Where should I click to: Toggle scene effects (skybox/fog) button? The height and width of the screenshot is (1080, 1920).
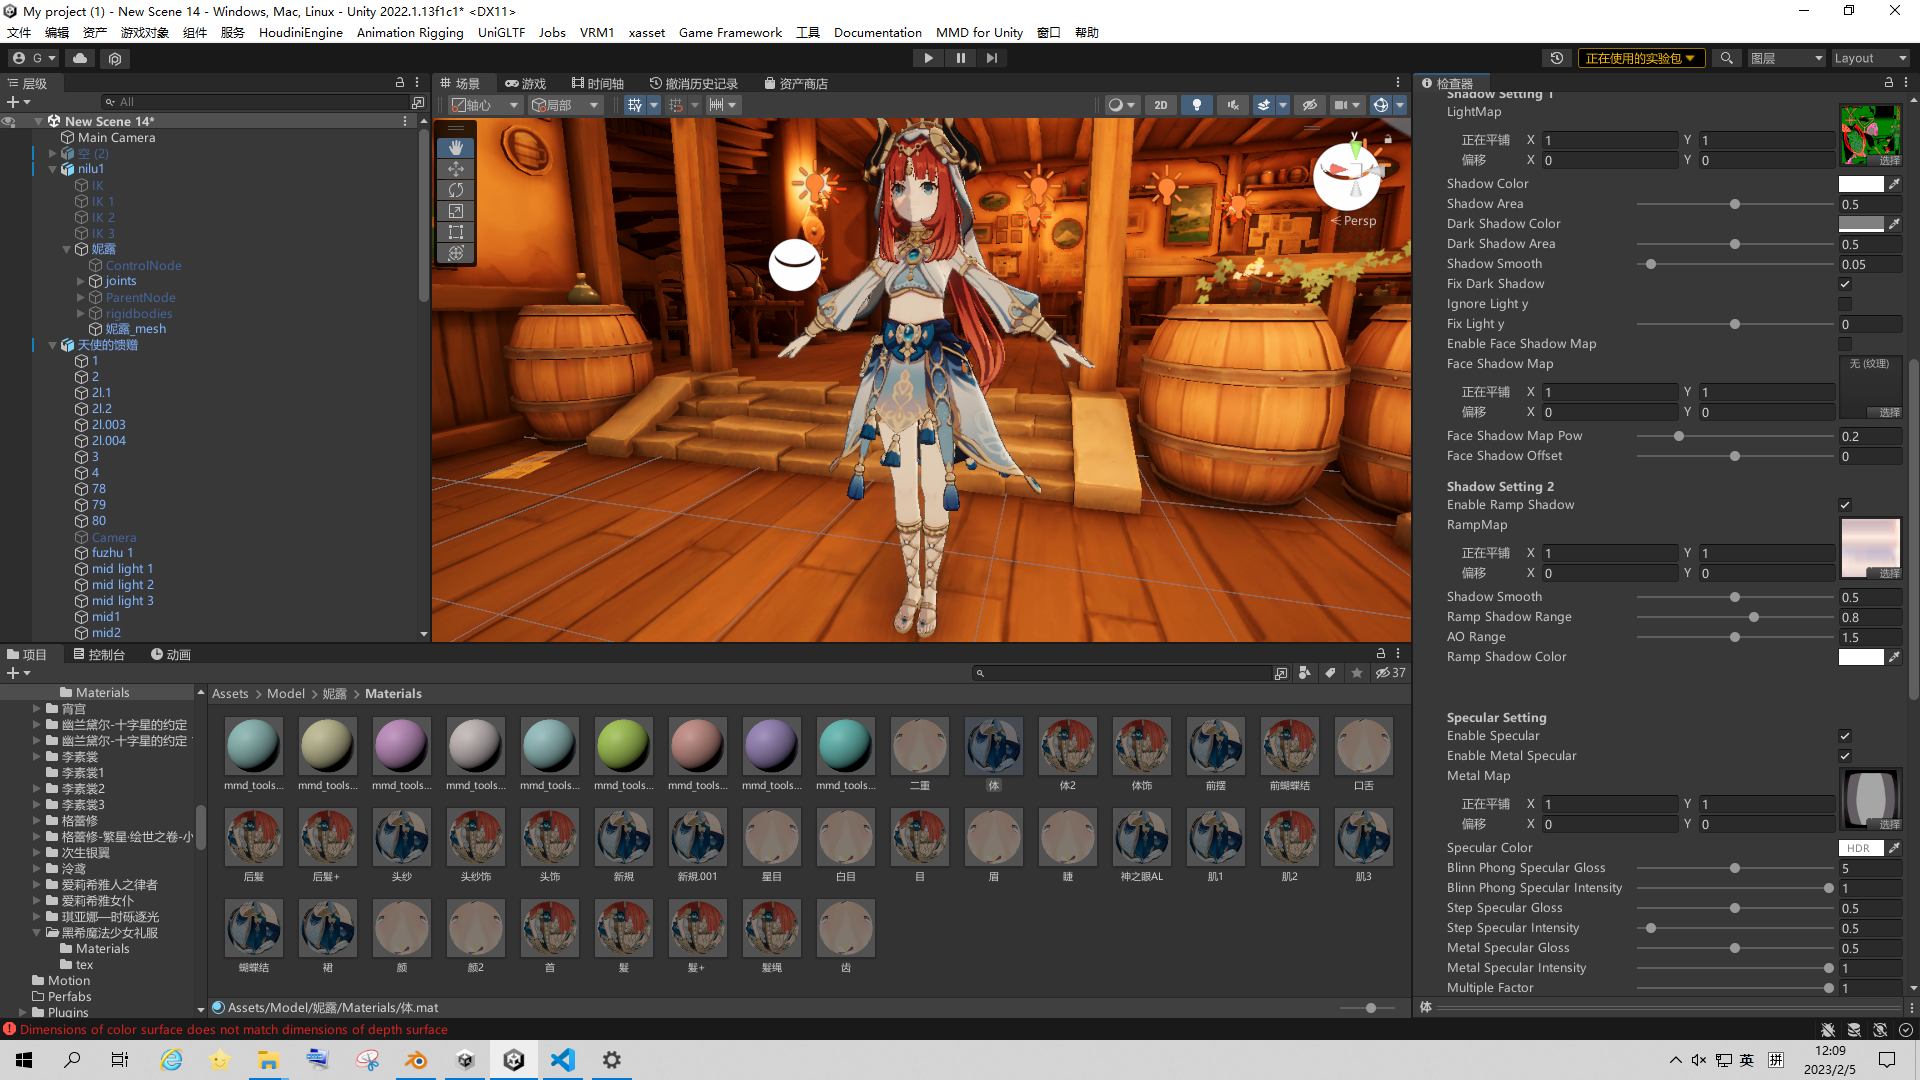point(1264,105)
